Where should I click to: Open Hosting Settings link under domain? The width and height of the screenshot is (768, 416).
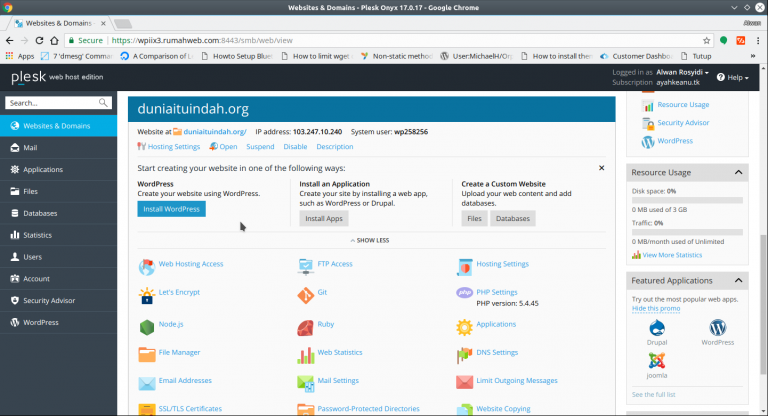click(174, 147)
